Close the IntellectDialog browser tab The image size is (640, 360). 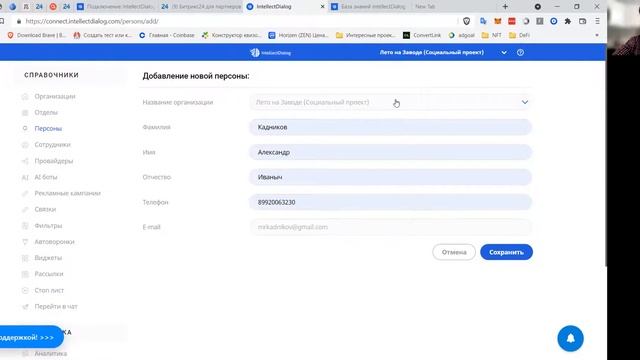[322, 7]
